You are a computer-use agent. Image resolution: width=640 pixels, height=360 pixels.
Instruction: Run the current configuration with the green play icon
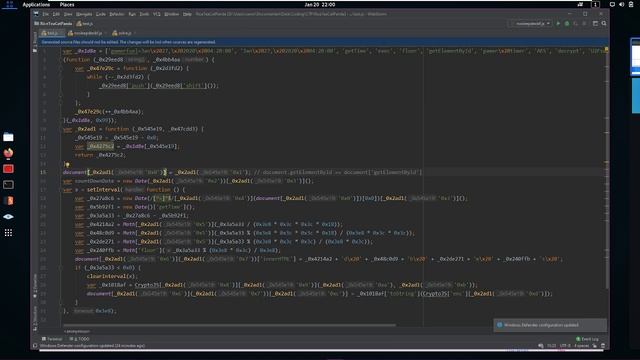tap(558, 24)
